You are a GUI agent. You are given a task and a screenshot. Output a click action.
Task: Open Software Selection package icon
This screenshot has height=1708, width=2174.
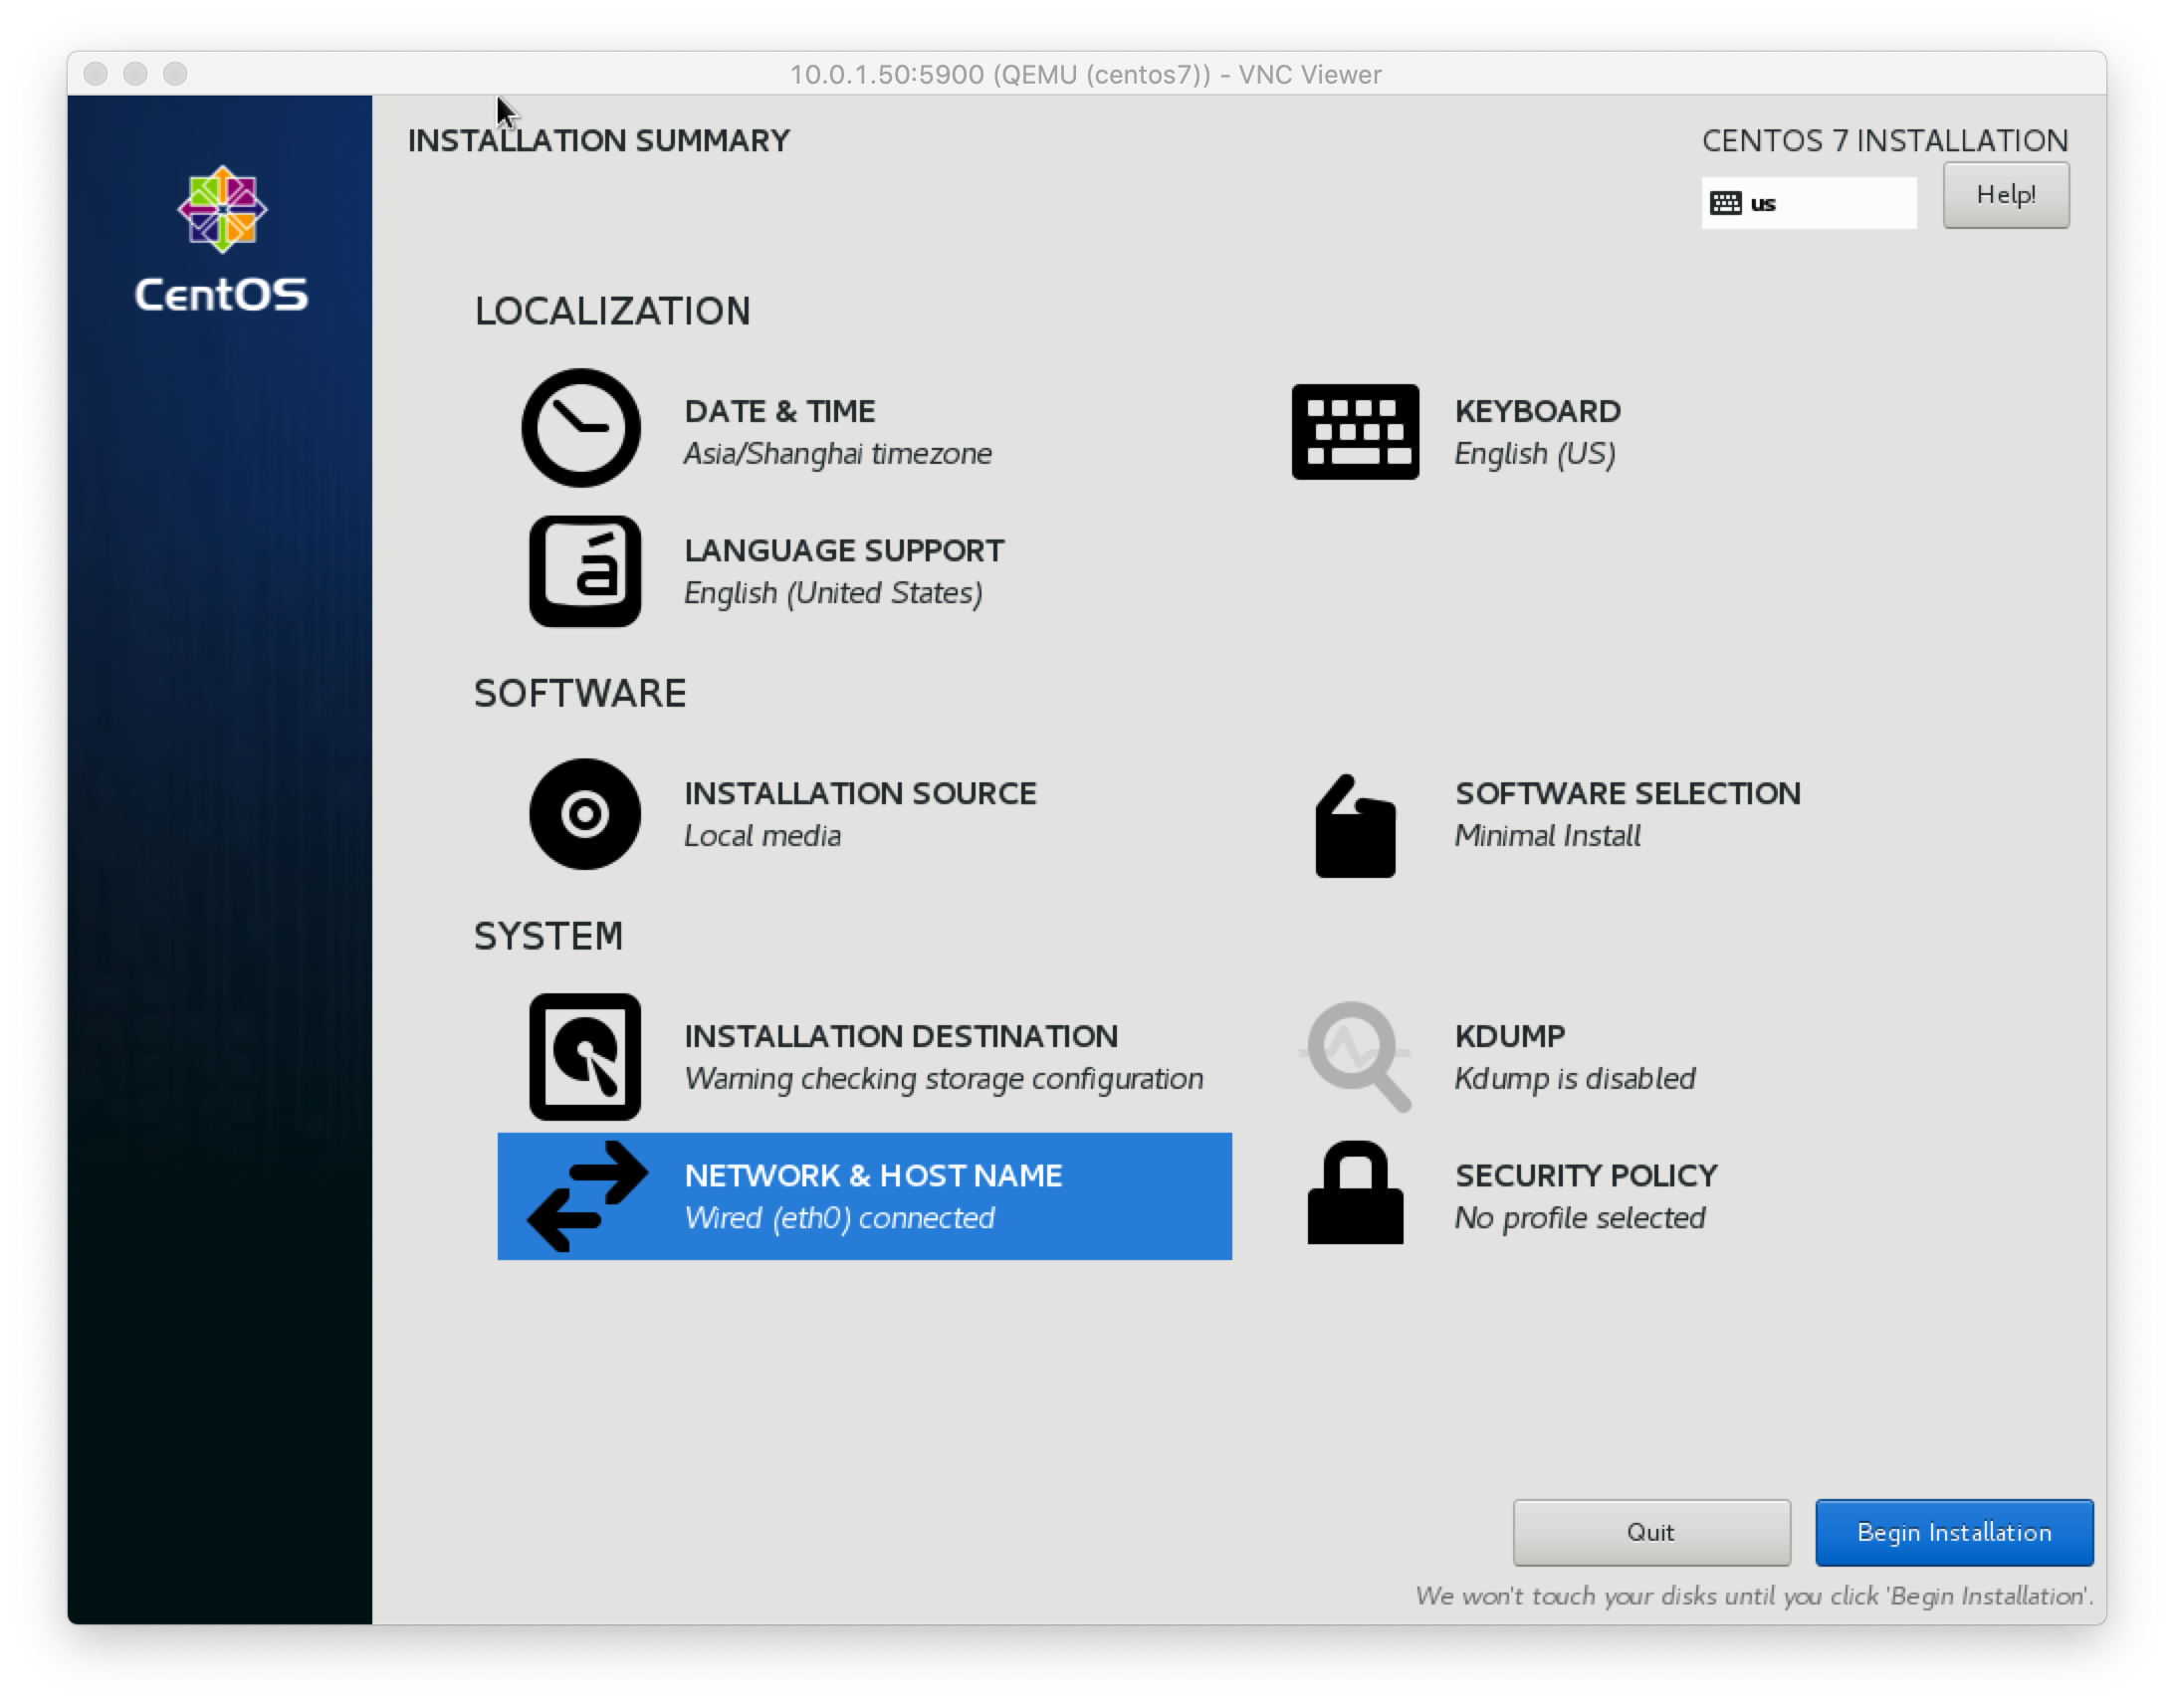(x=1355, y=826)
